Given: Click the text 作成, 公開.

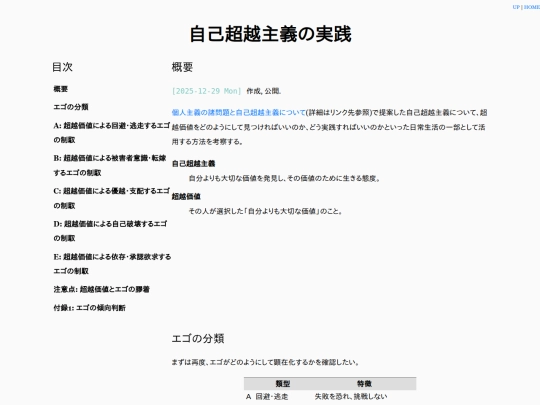Looking at the screenshot, I should (264, 91).
